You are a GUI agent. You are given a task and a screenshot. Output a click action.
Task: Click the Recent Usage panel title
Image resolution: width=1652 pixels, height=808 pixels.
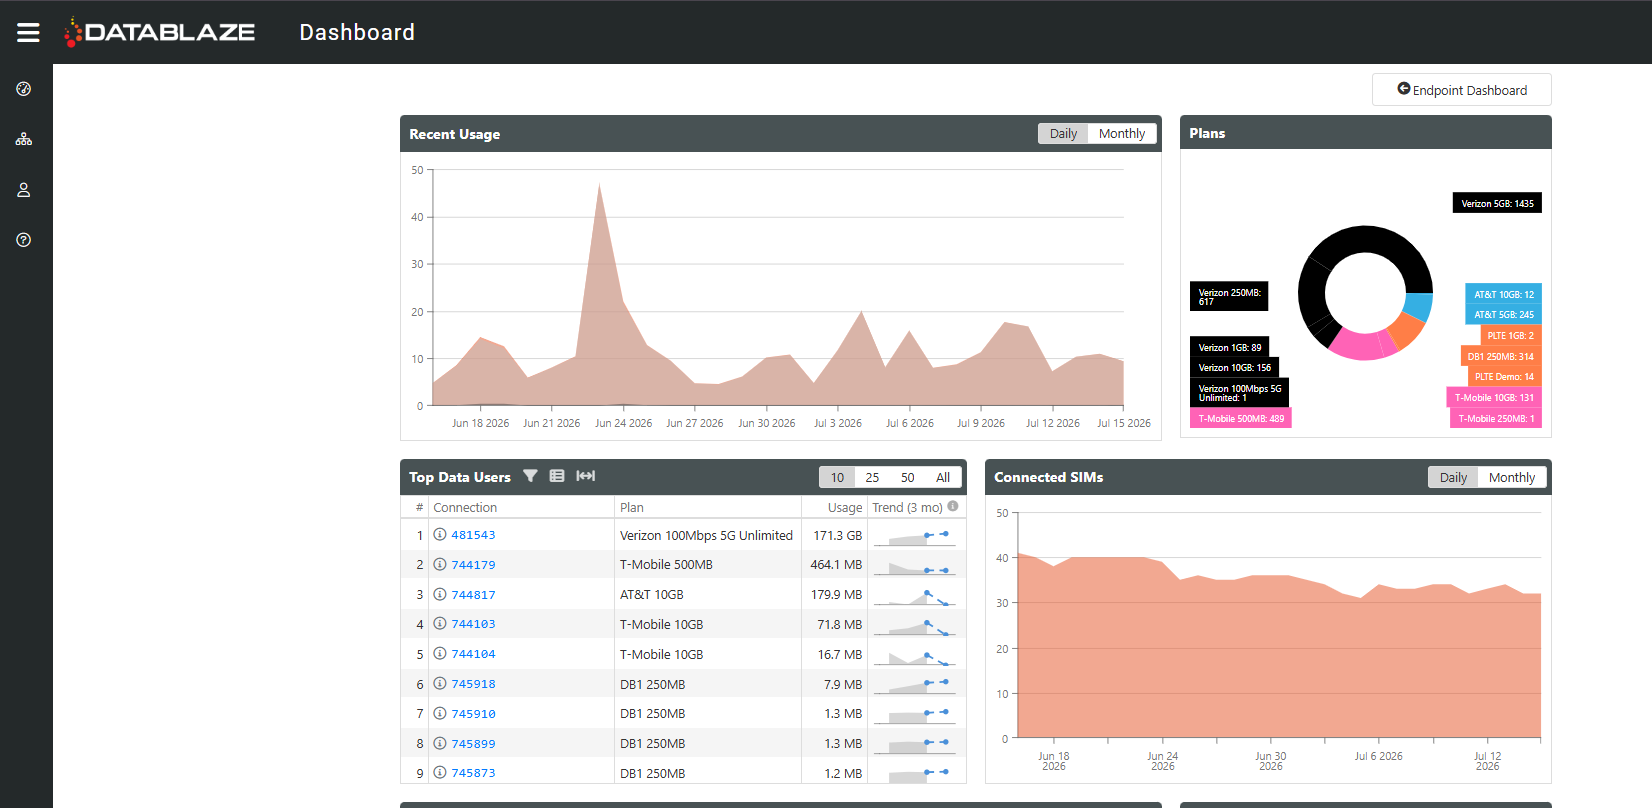tap(455, 134)
